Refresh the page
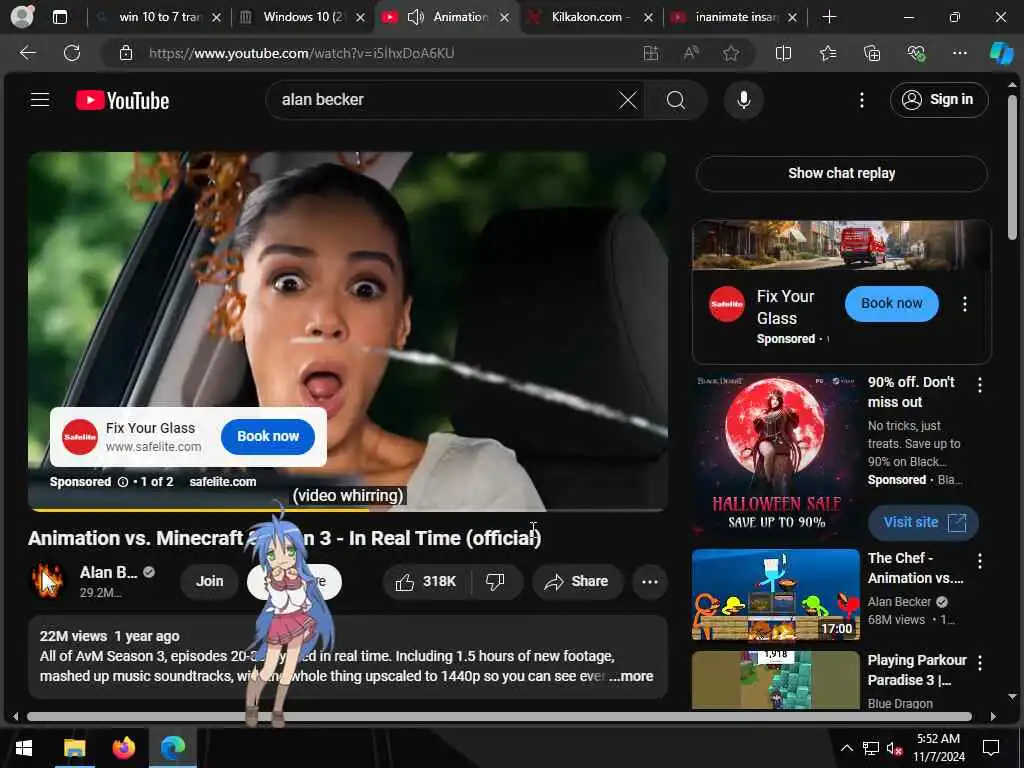This screenshot has width=1024, height=768. pyautogui.click(x=72, y=53)
